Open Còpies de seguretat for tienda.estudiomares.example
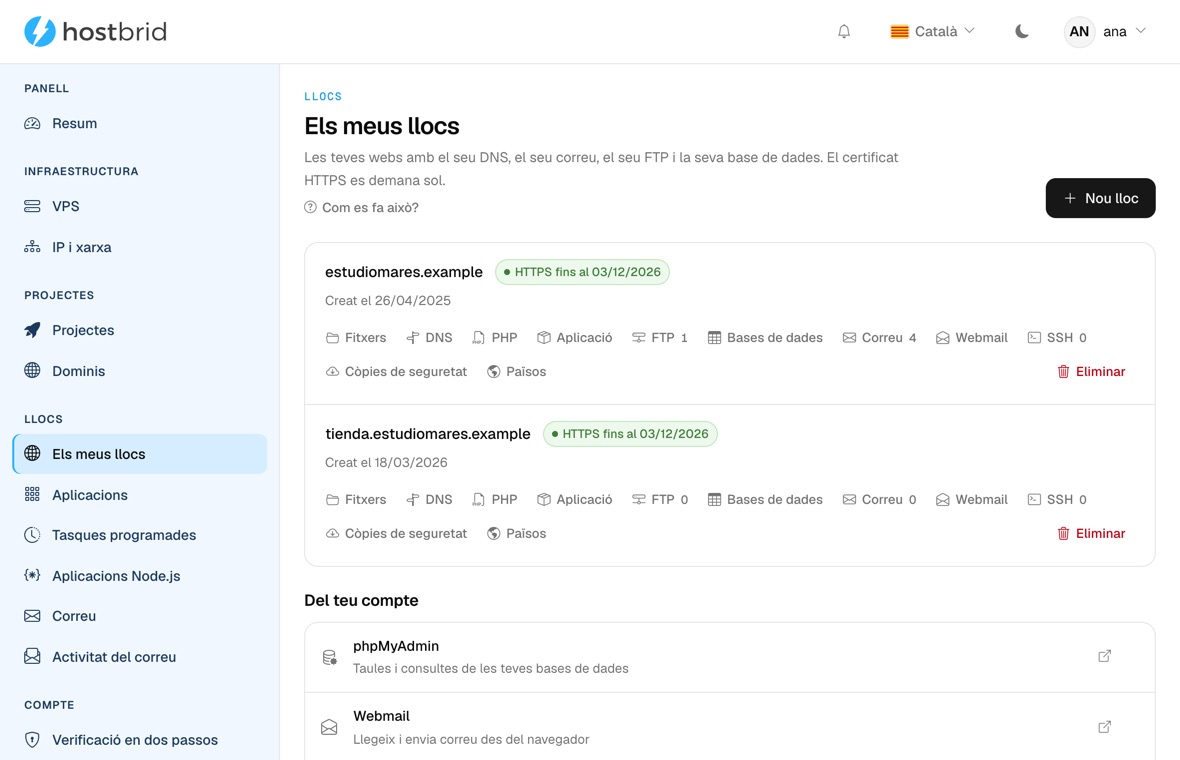1180x760 pixels. 396,534
